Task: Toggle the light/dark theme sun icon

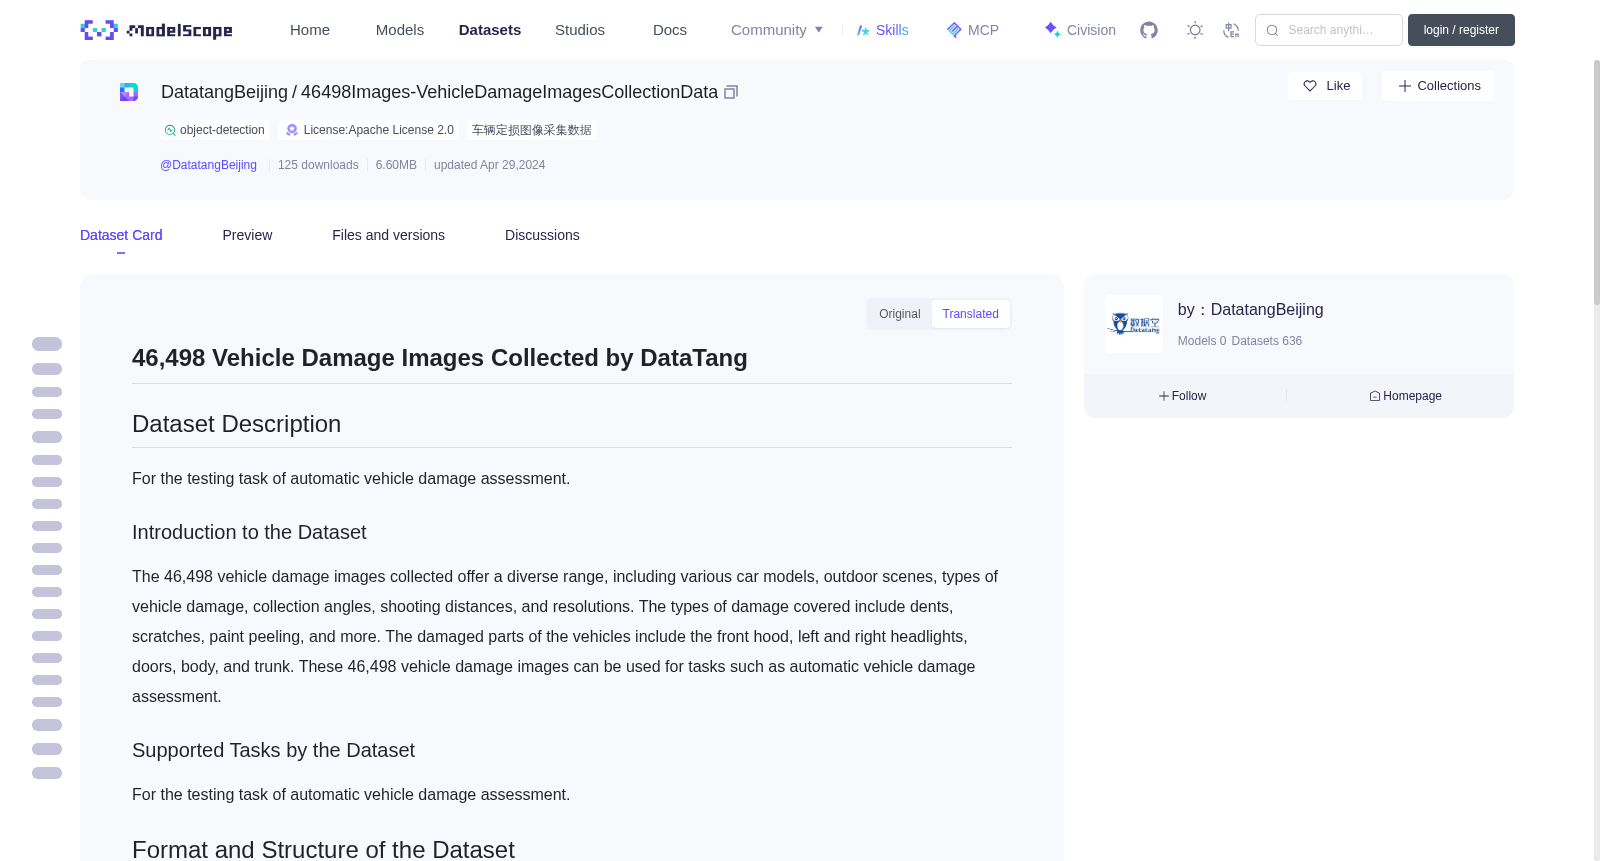Action: click(1195, 30)
